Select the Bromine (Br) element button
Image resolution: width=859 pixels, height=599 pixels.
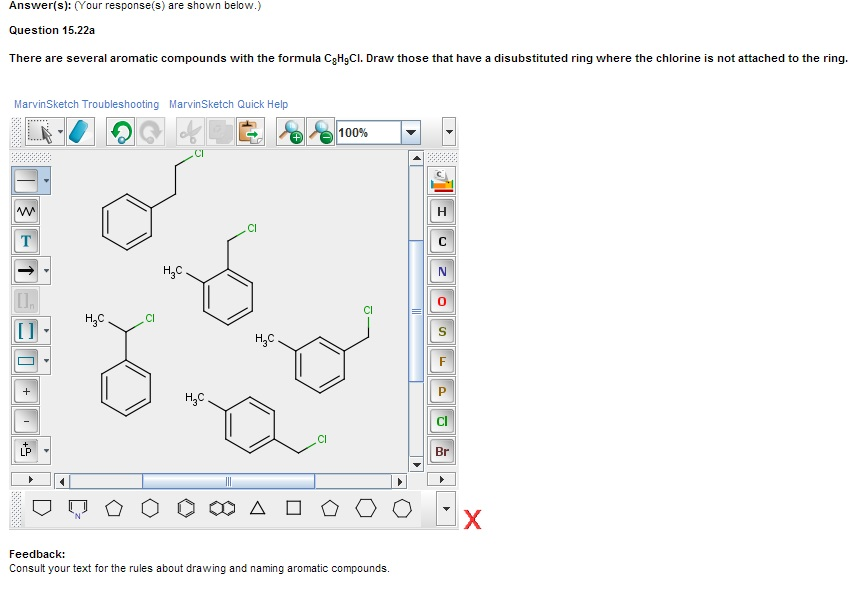(x=442, y=451)
